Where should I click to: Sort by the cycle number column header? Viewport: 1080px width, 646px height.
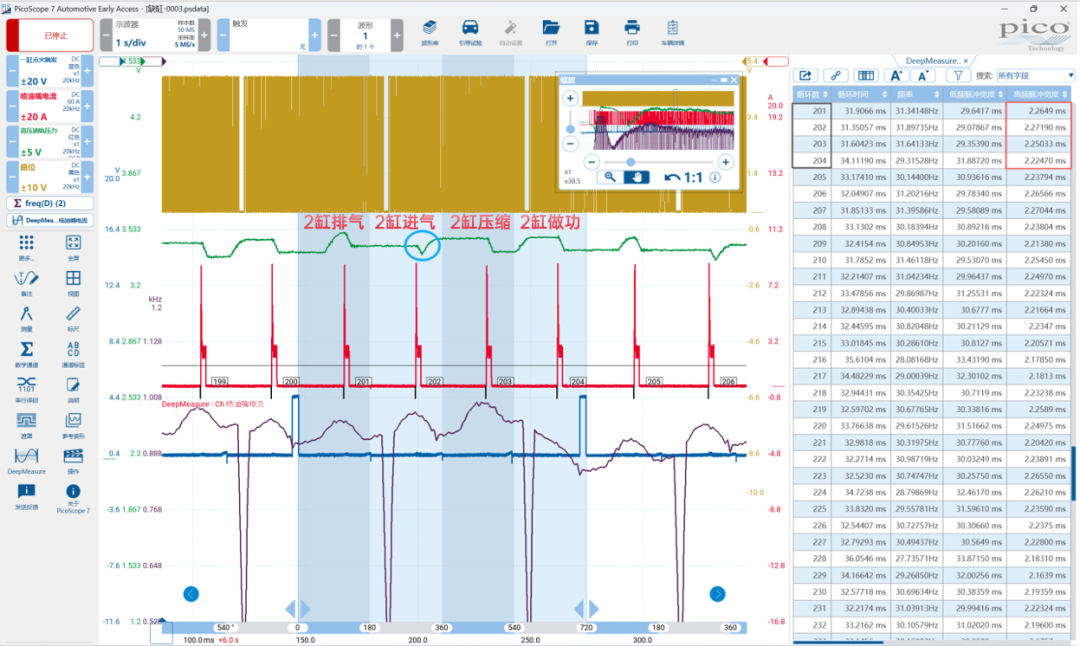pos(811,94)
